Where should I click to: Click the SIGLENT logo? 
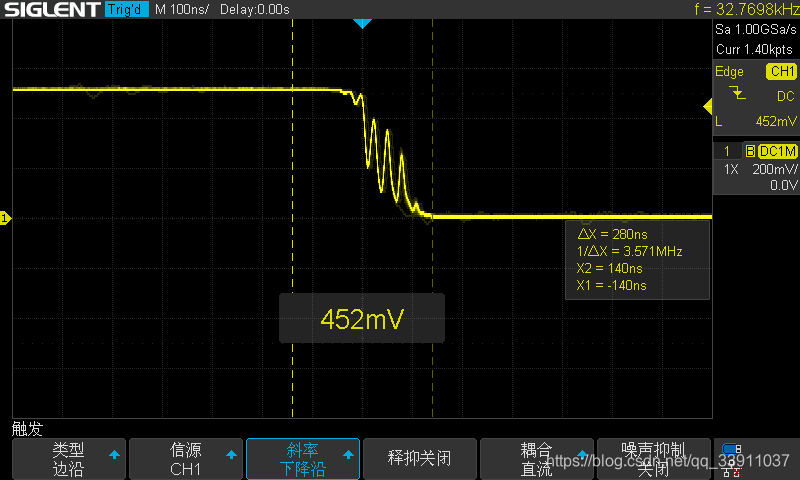click(x=52, y=9)
